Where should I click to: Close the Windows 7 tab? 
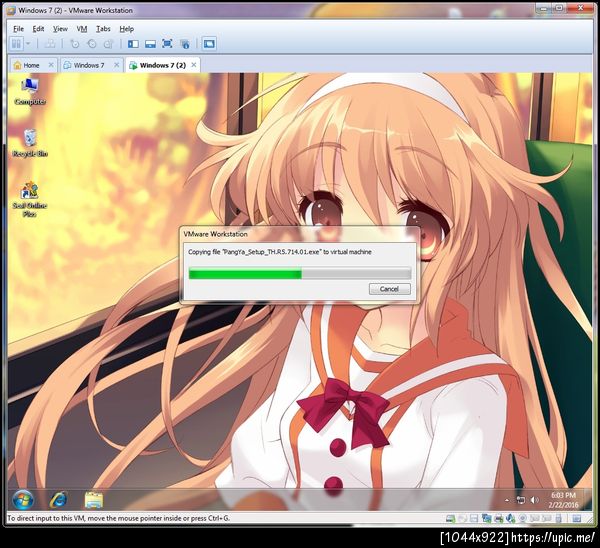point(117,65)
